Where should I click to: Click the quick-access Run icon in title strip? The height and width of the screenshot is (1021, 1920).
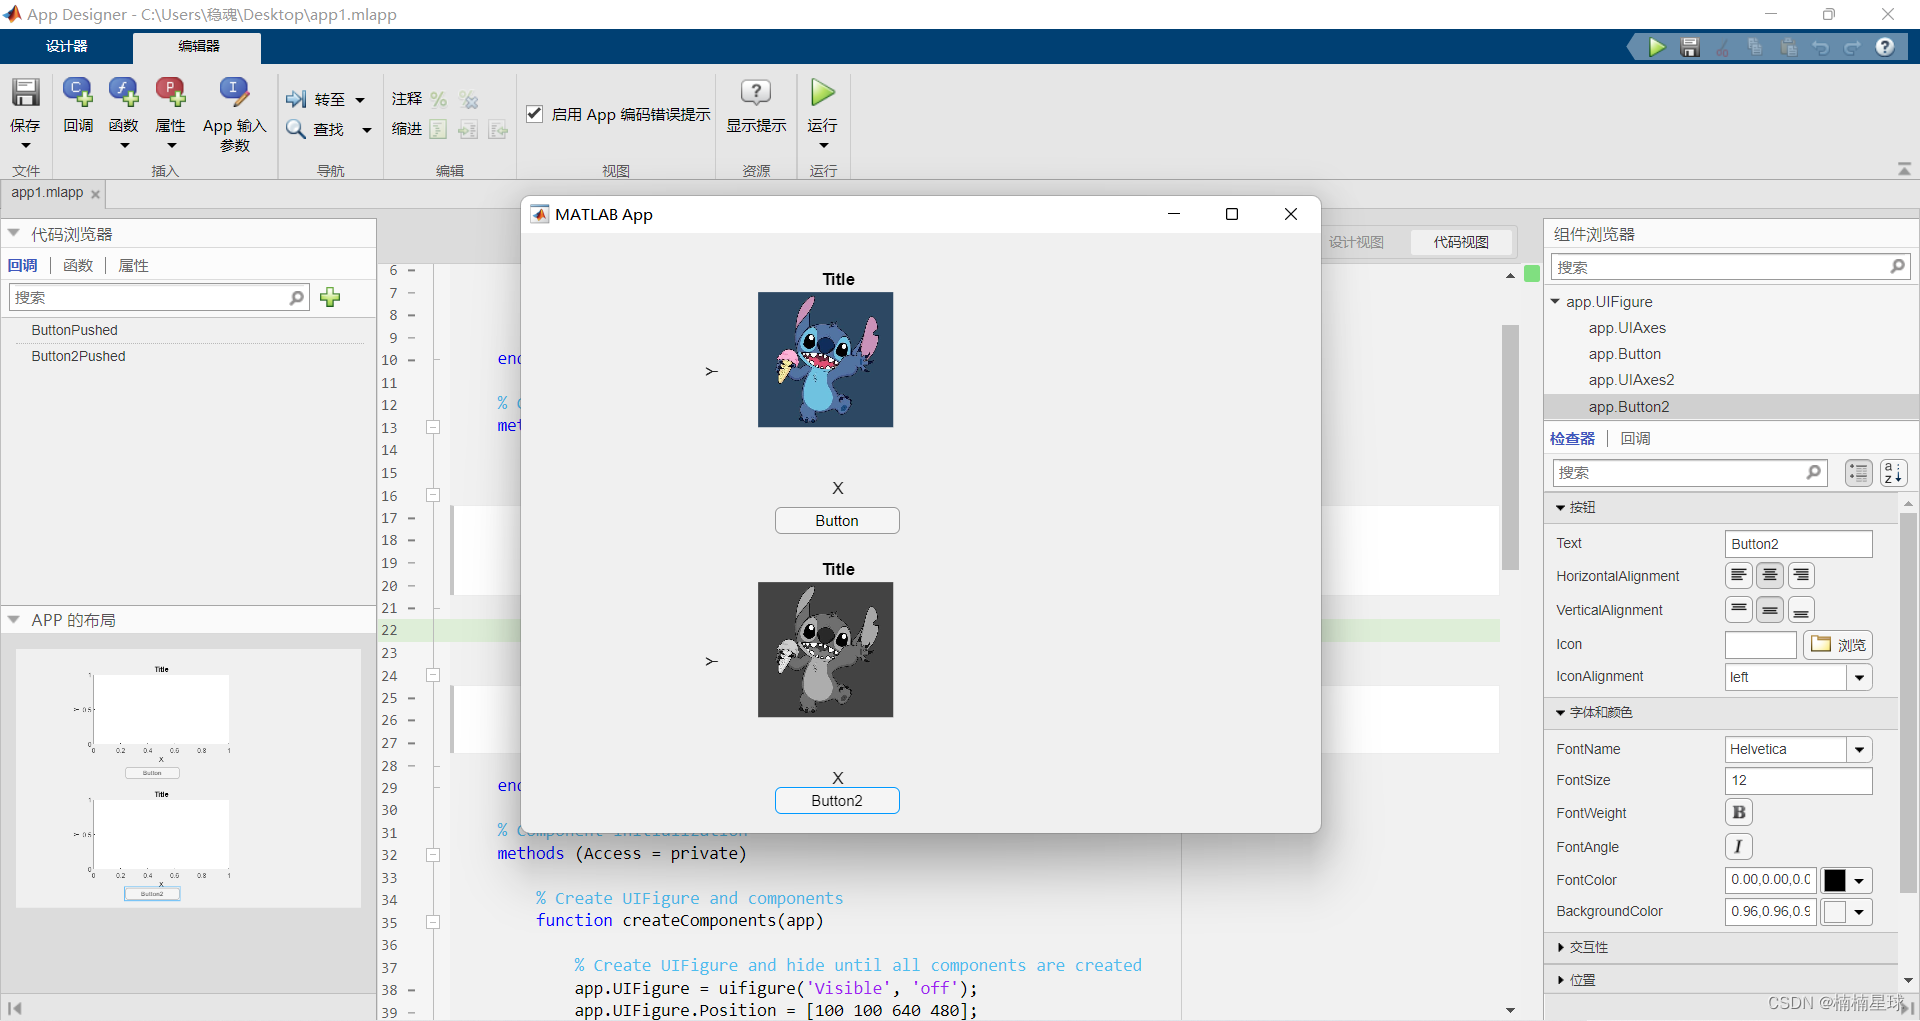point(1657,47)
